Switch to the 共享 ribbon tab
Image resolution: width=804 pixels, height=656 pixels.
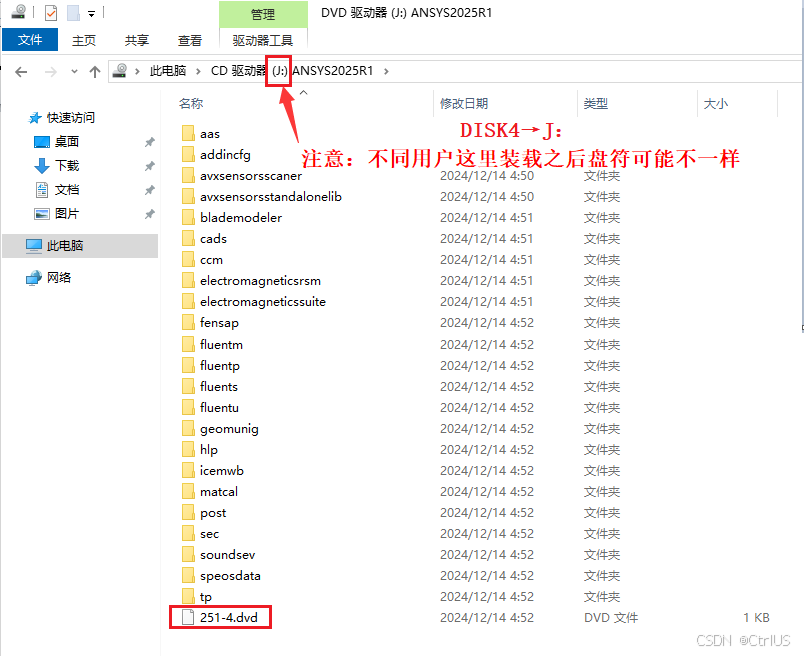136,41
